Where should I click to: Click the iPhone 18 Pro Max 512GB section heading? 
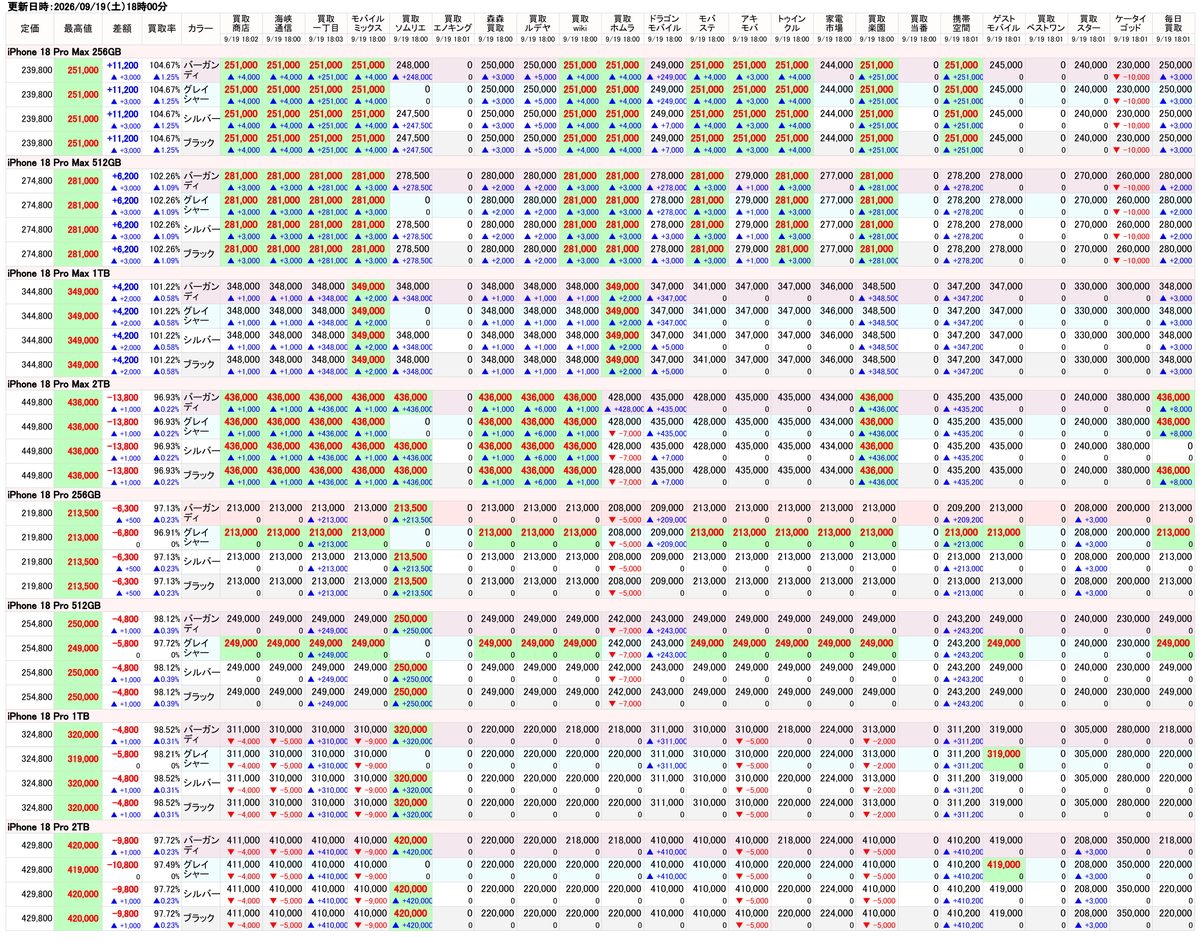(64, 162)
